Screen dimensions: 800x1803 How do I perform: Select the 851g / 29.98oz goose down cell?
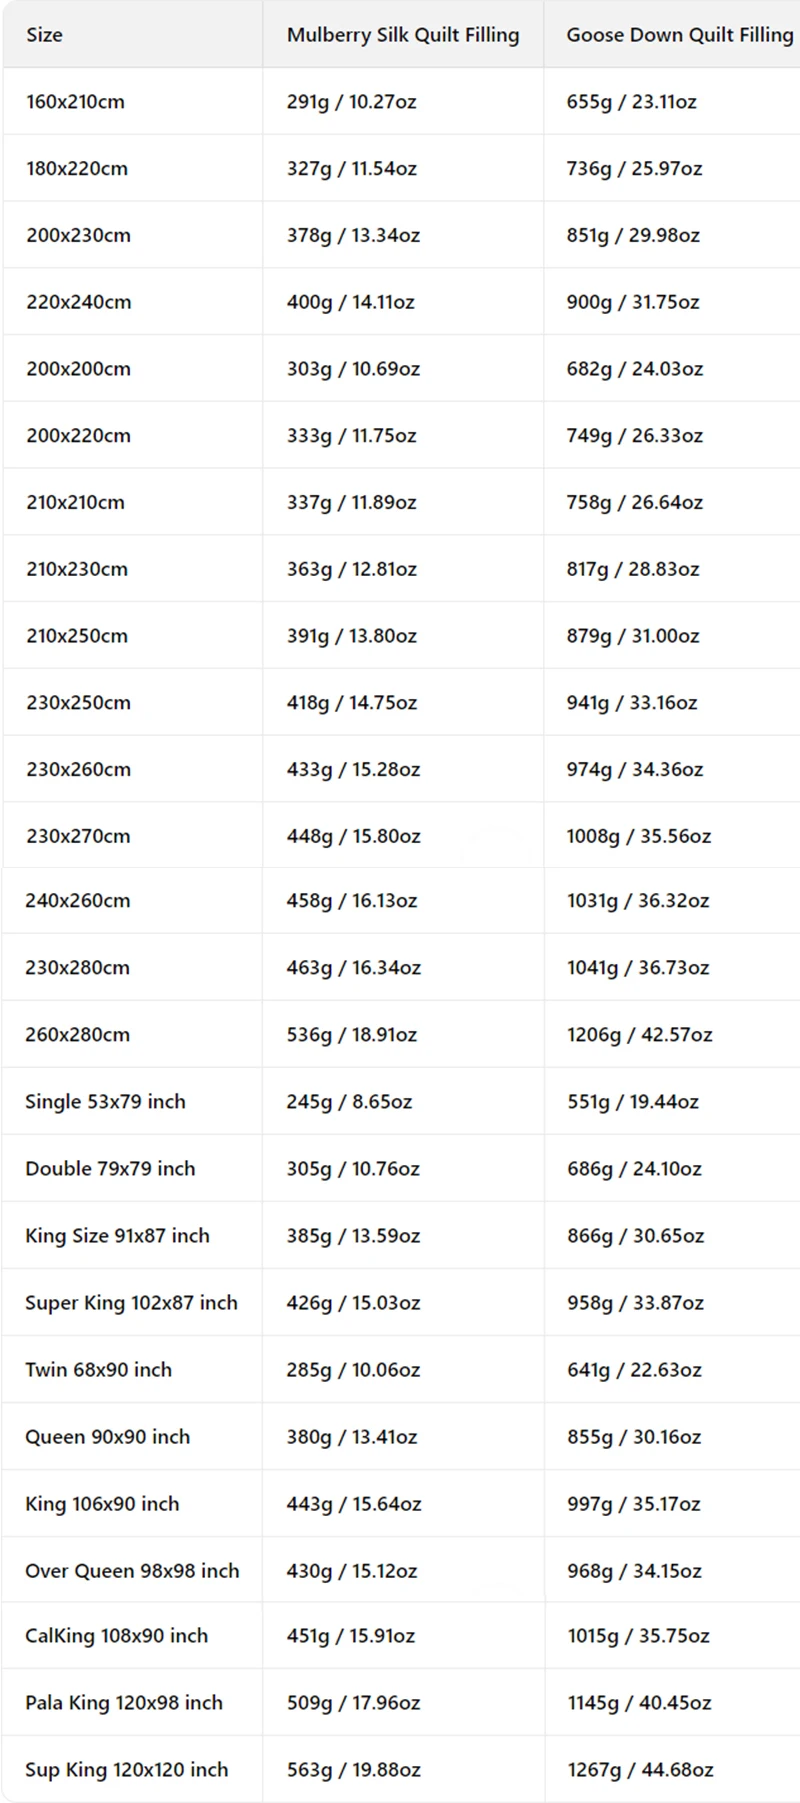pyautogui.click(x=633, y=235)
